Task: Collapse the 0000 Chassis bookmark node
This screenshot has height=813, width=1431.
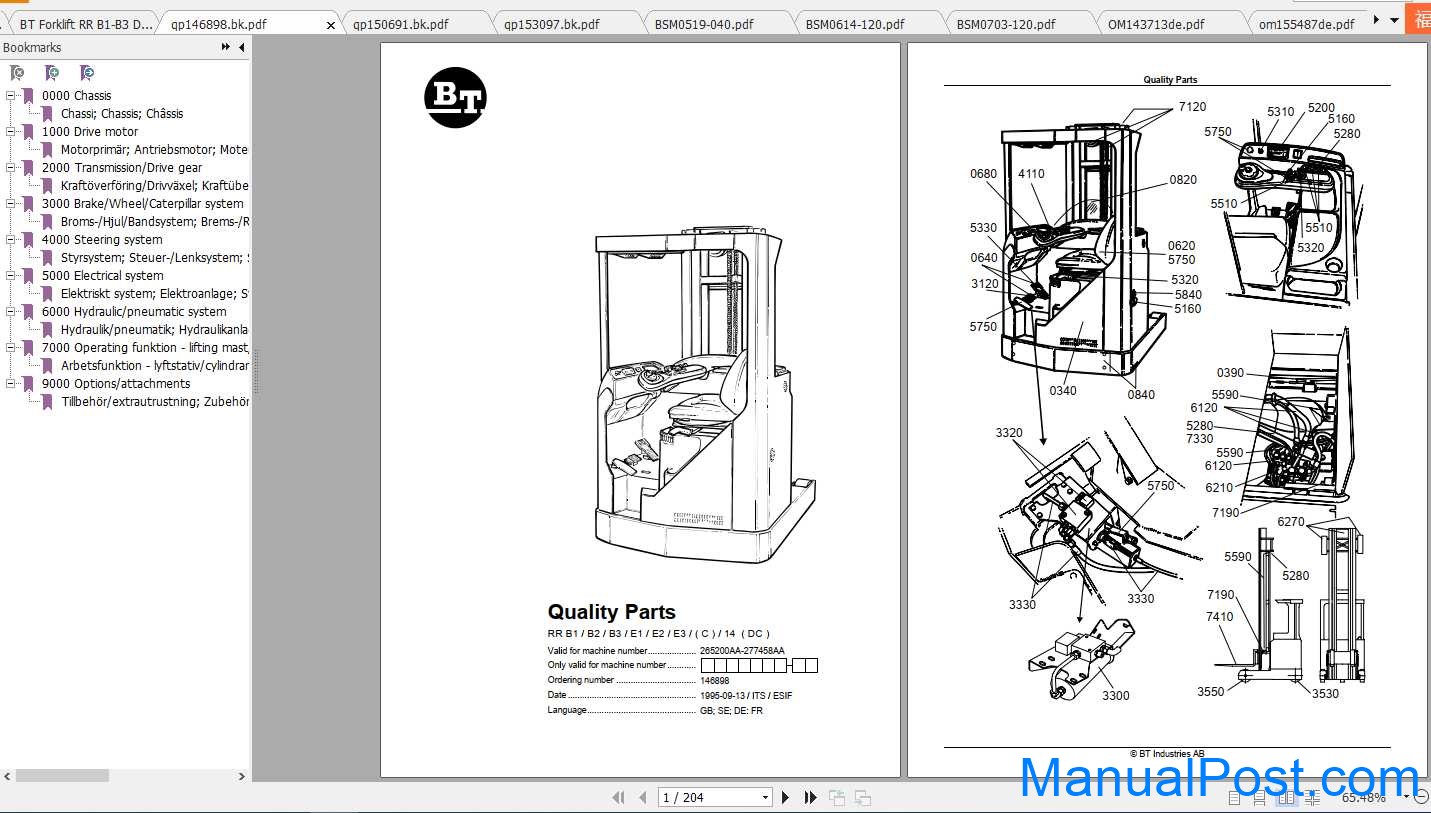Action: [x=11, y=96]
